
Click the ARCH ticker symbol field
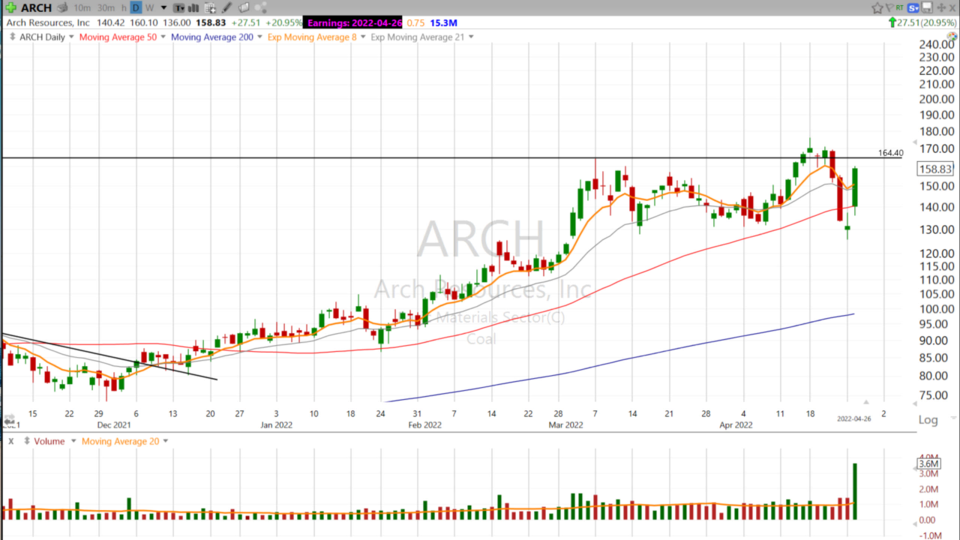[x=36, y=8]
